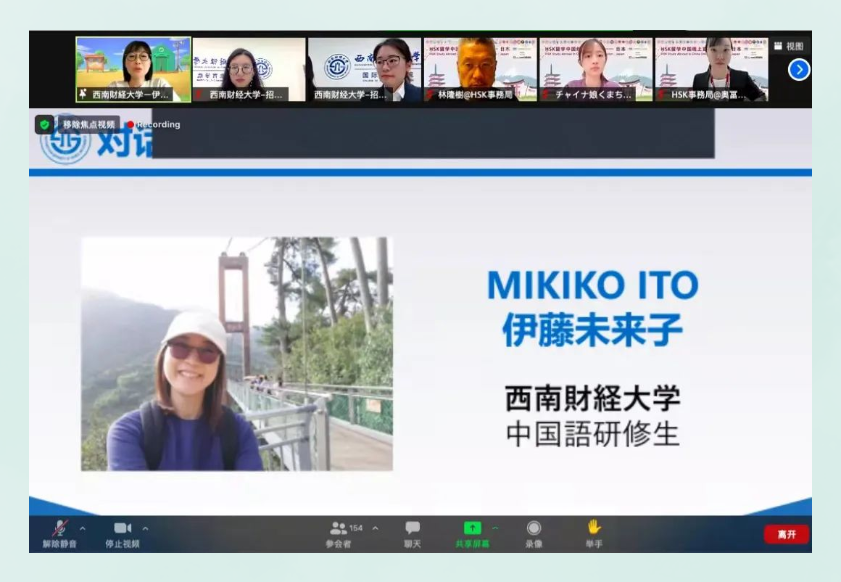Raise hand using 举手 icon

point(594,529)
